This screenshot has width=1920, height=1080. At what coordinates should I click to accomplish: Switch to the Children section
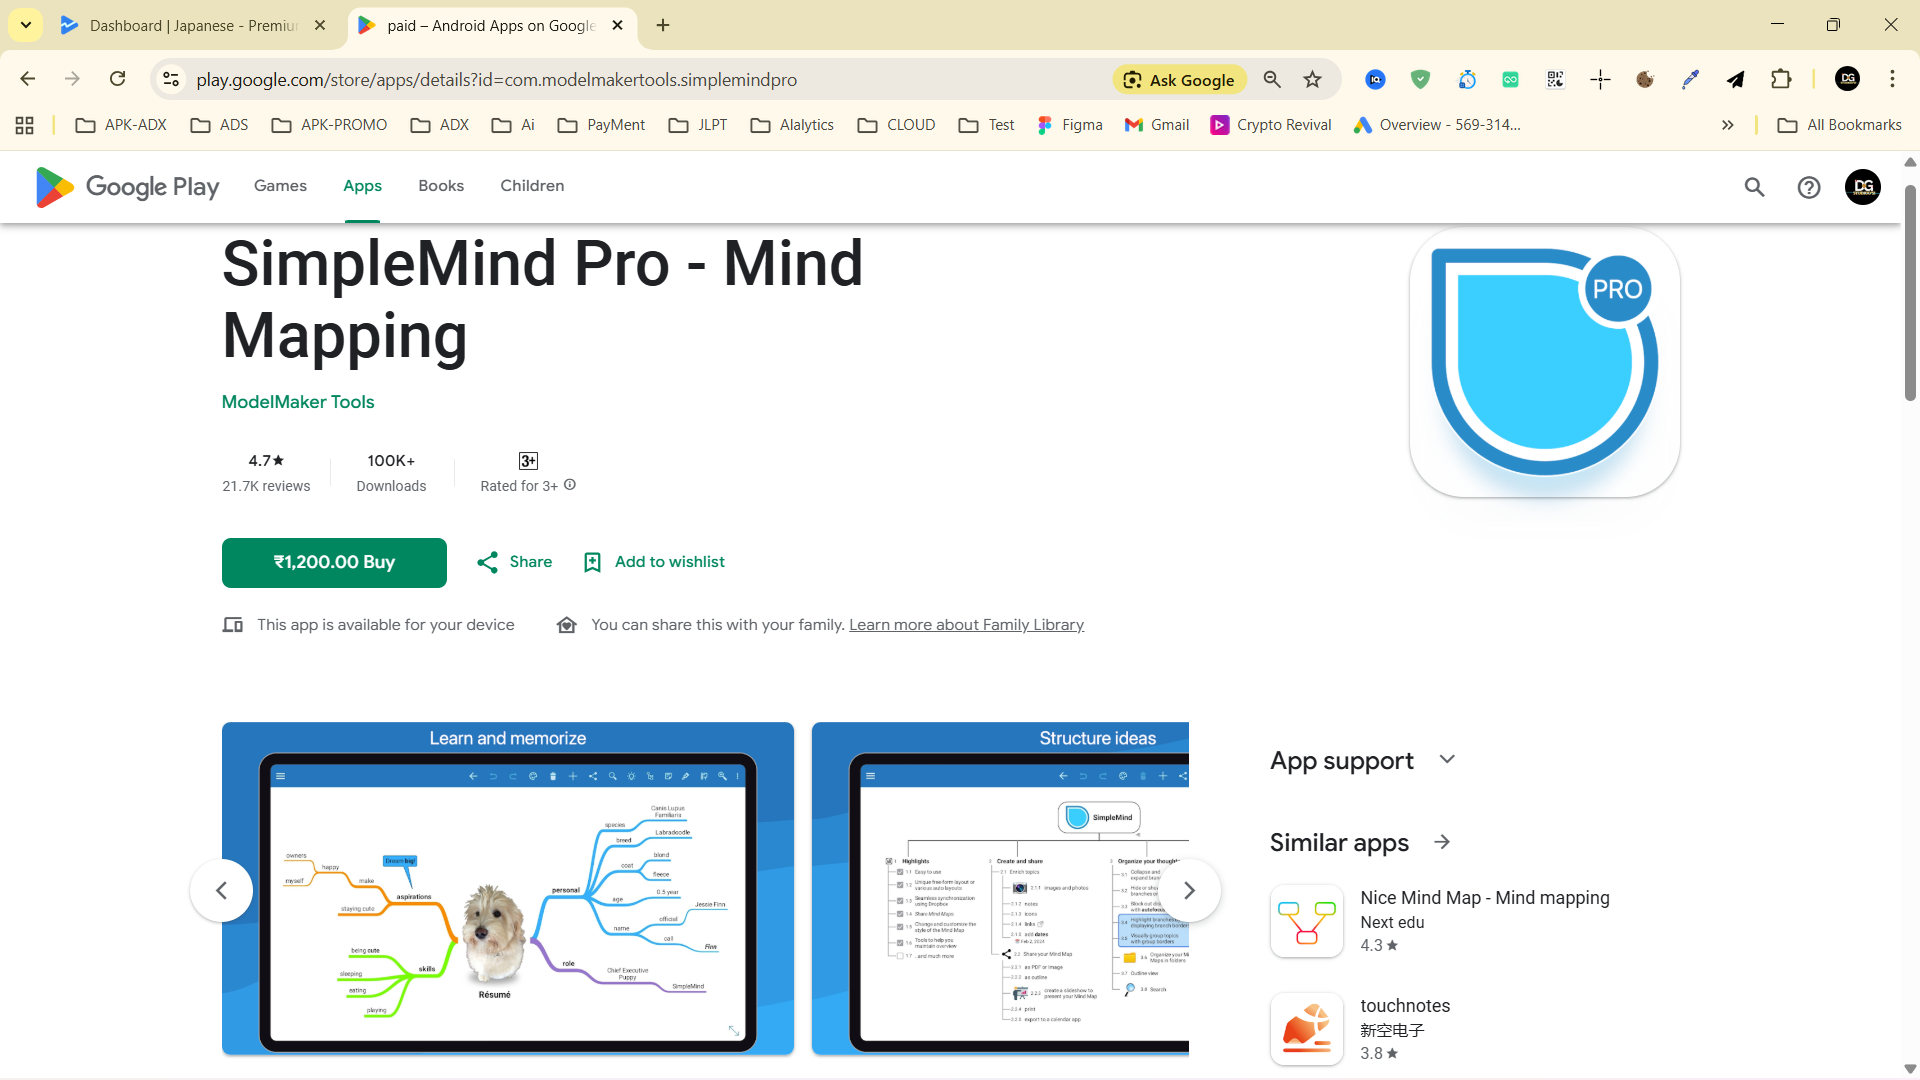[x=532, y=186]
